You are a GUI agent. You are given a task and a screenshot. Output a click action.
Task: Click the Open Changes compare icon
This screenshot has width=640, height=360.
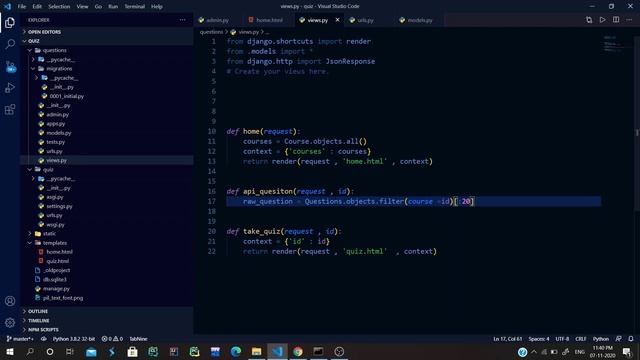(589, 20)
